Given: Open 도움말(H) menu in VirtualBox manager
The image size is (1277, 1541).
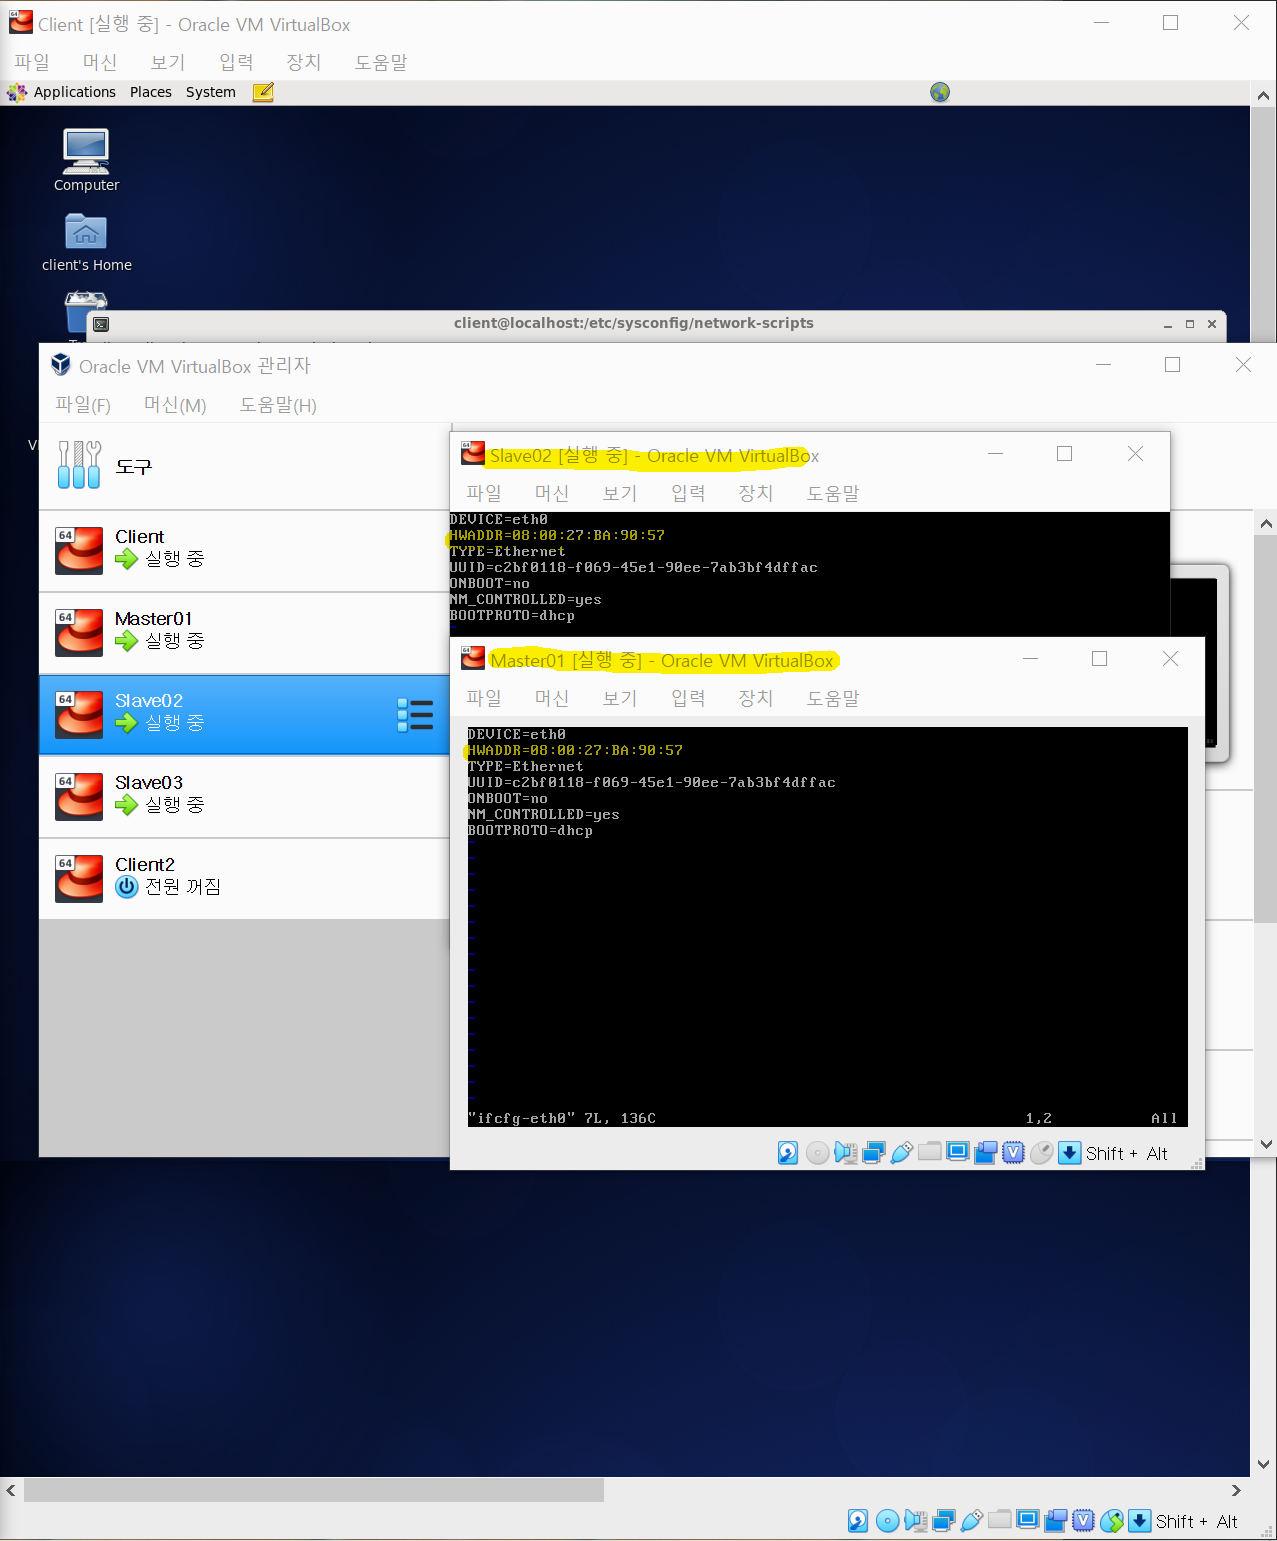Looking at the screenshot, I should (x=278, y=405).
